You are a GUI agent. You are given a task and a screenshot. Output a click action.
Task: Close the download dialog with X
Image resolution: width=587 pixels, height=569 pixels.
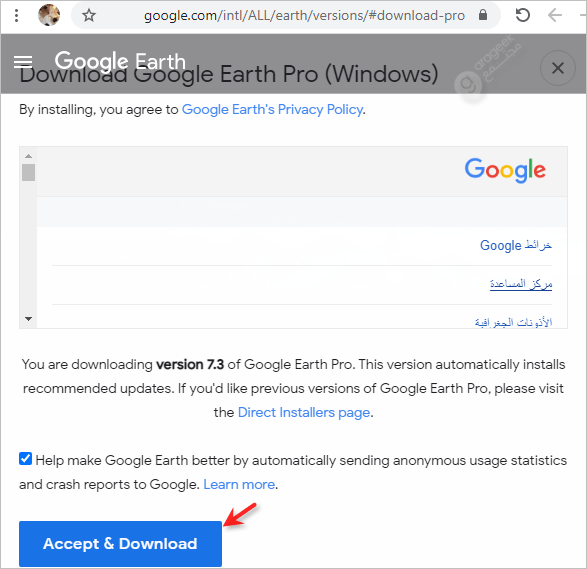click(x=558, y=68)
